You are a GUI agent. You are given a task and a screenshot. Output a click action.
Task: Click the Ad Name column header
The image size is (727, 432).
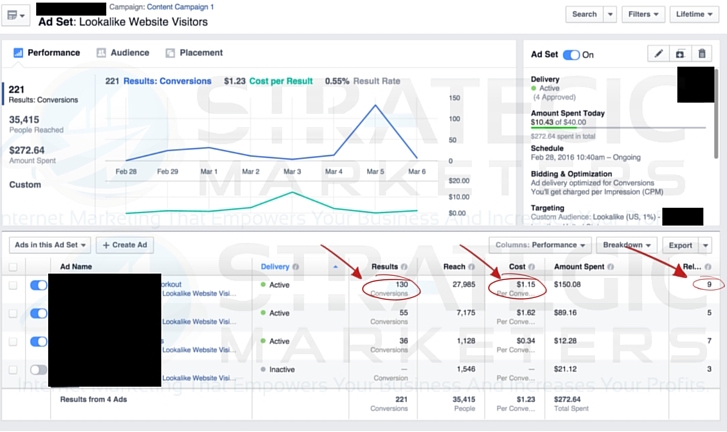pyautogui.click(x=76, y=267)
